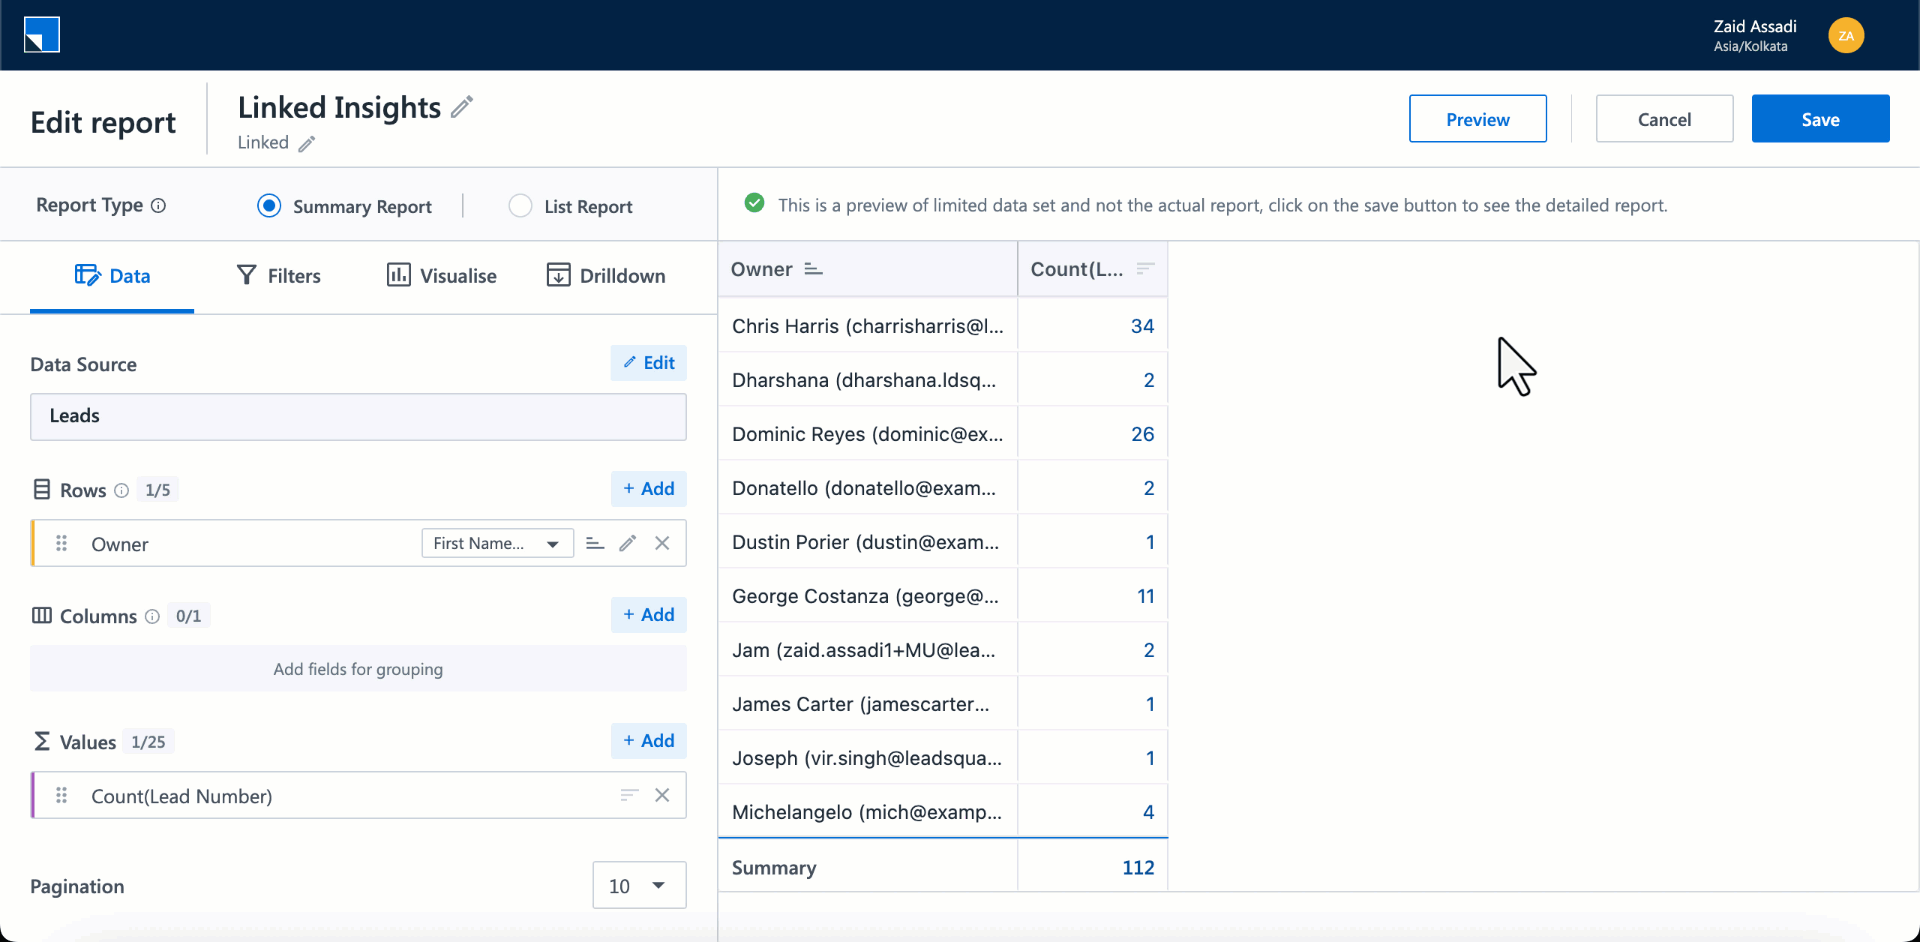Select the Summary Report radio button
The height and width of the screenshot is (942, 1920).
point(268,206)
